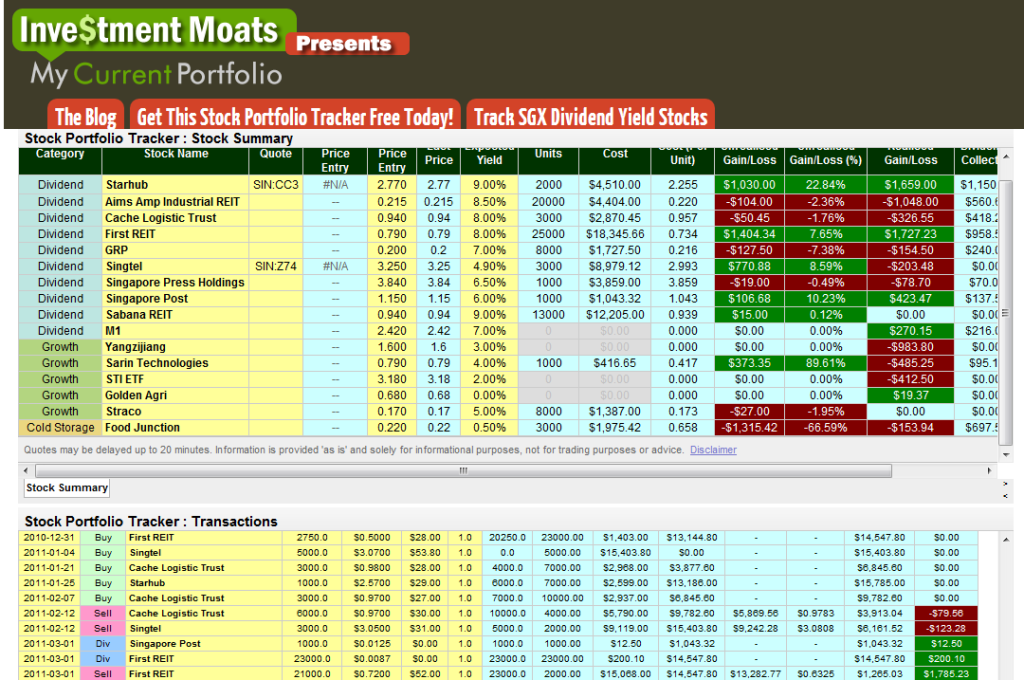Click the Category column header
1024x680 pixels.
tap(59, 153)
